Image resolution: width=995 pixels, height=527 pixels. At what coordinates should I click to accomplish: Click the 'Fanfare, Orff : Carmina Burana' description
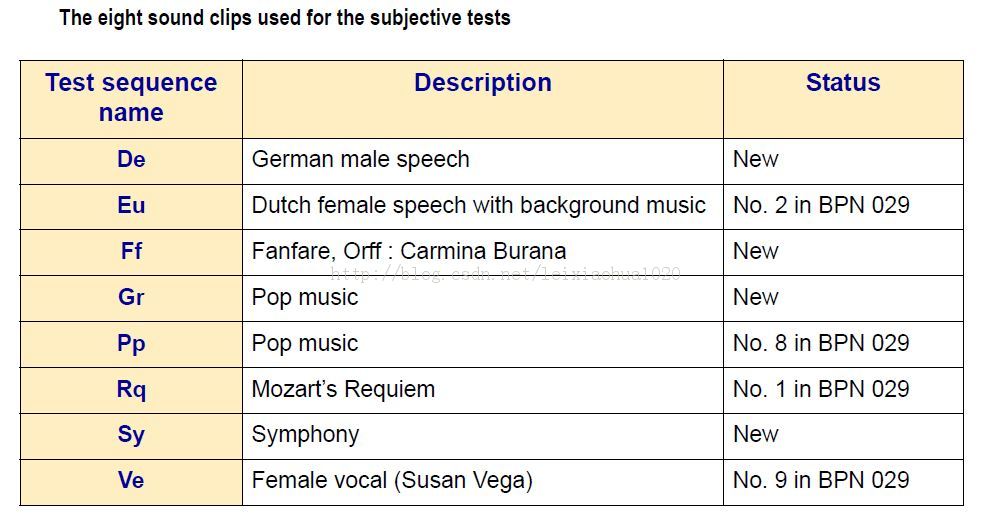coord(408,251)
